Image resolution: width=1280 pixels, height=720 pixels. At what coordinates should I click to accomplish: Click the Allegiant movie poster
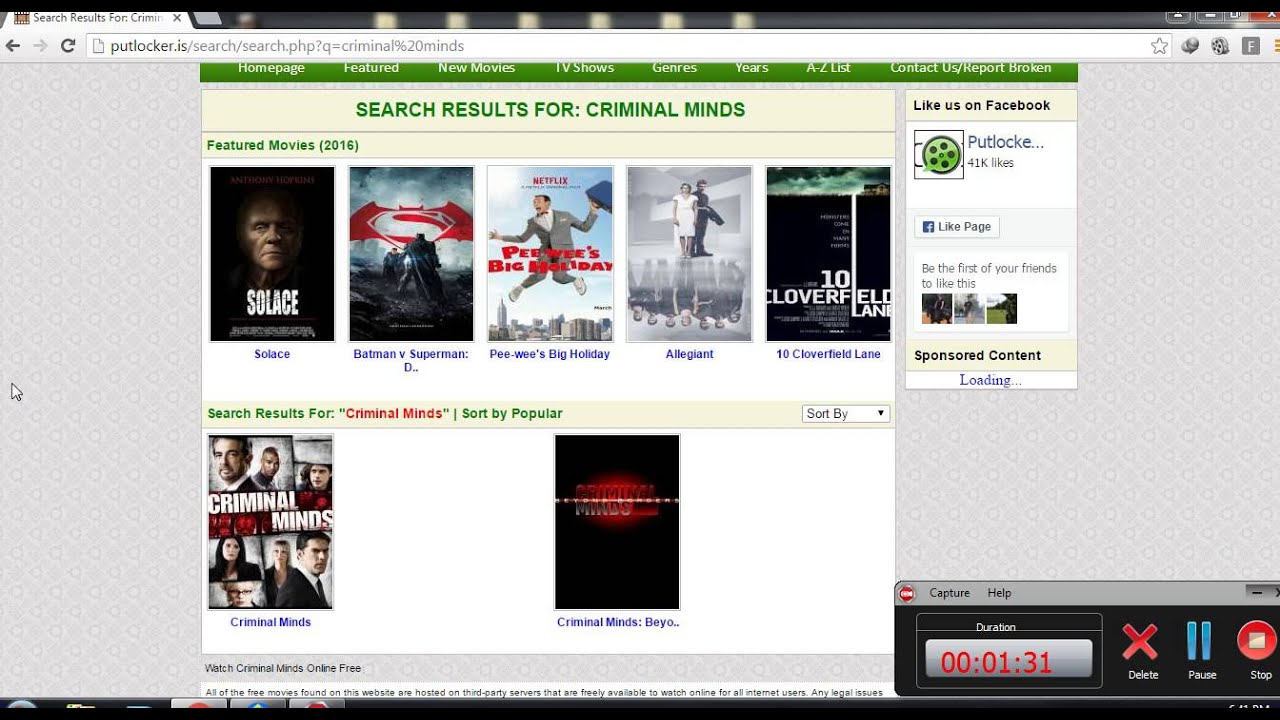(689, 254)
